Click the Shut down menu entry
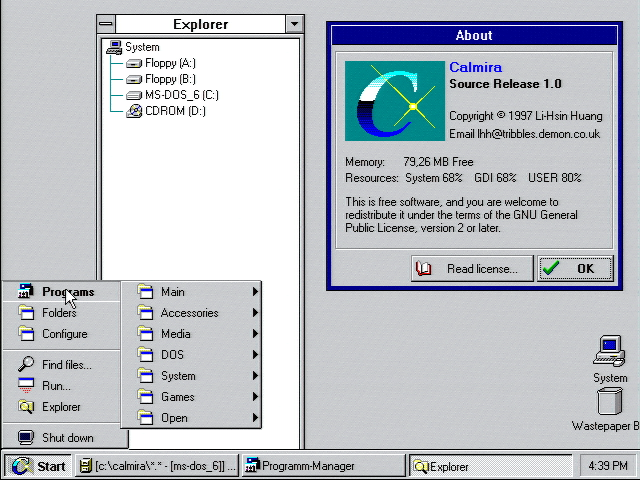 pos(67,438)
